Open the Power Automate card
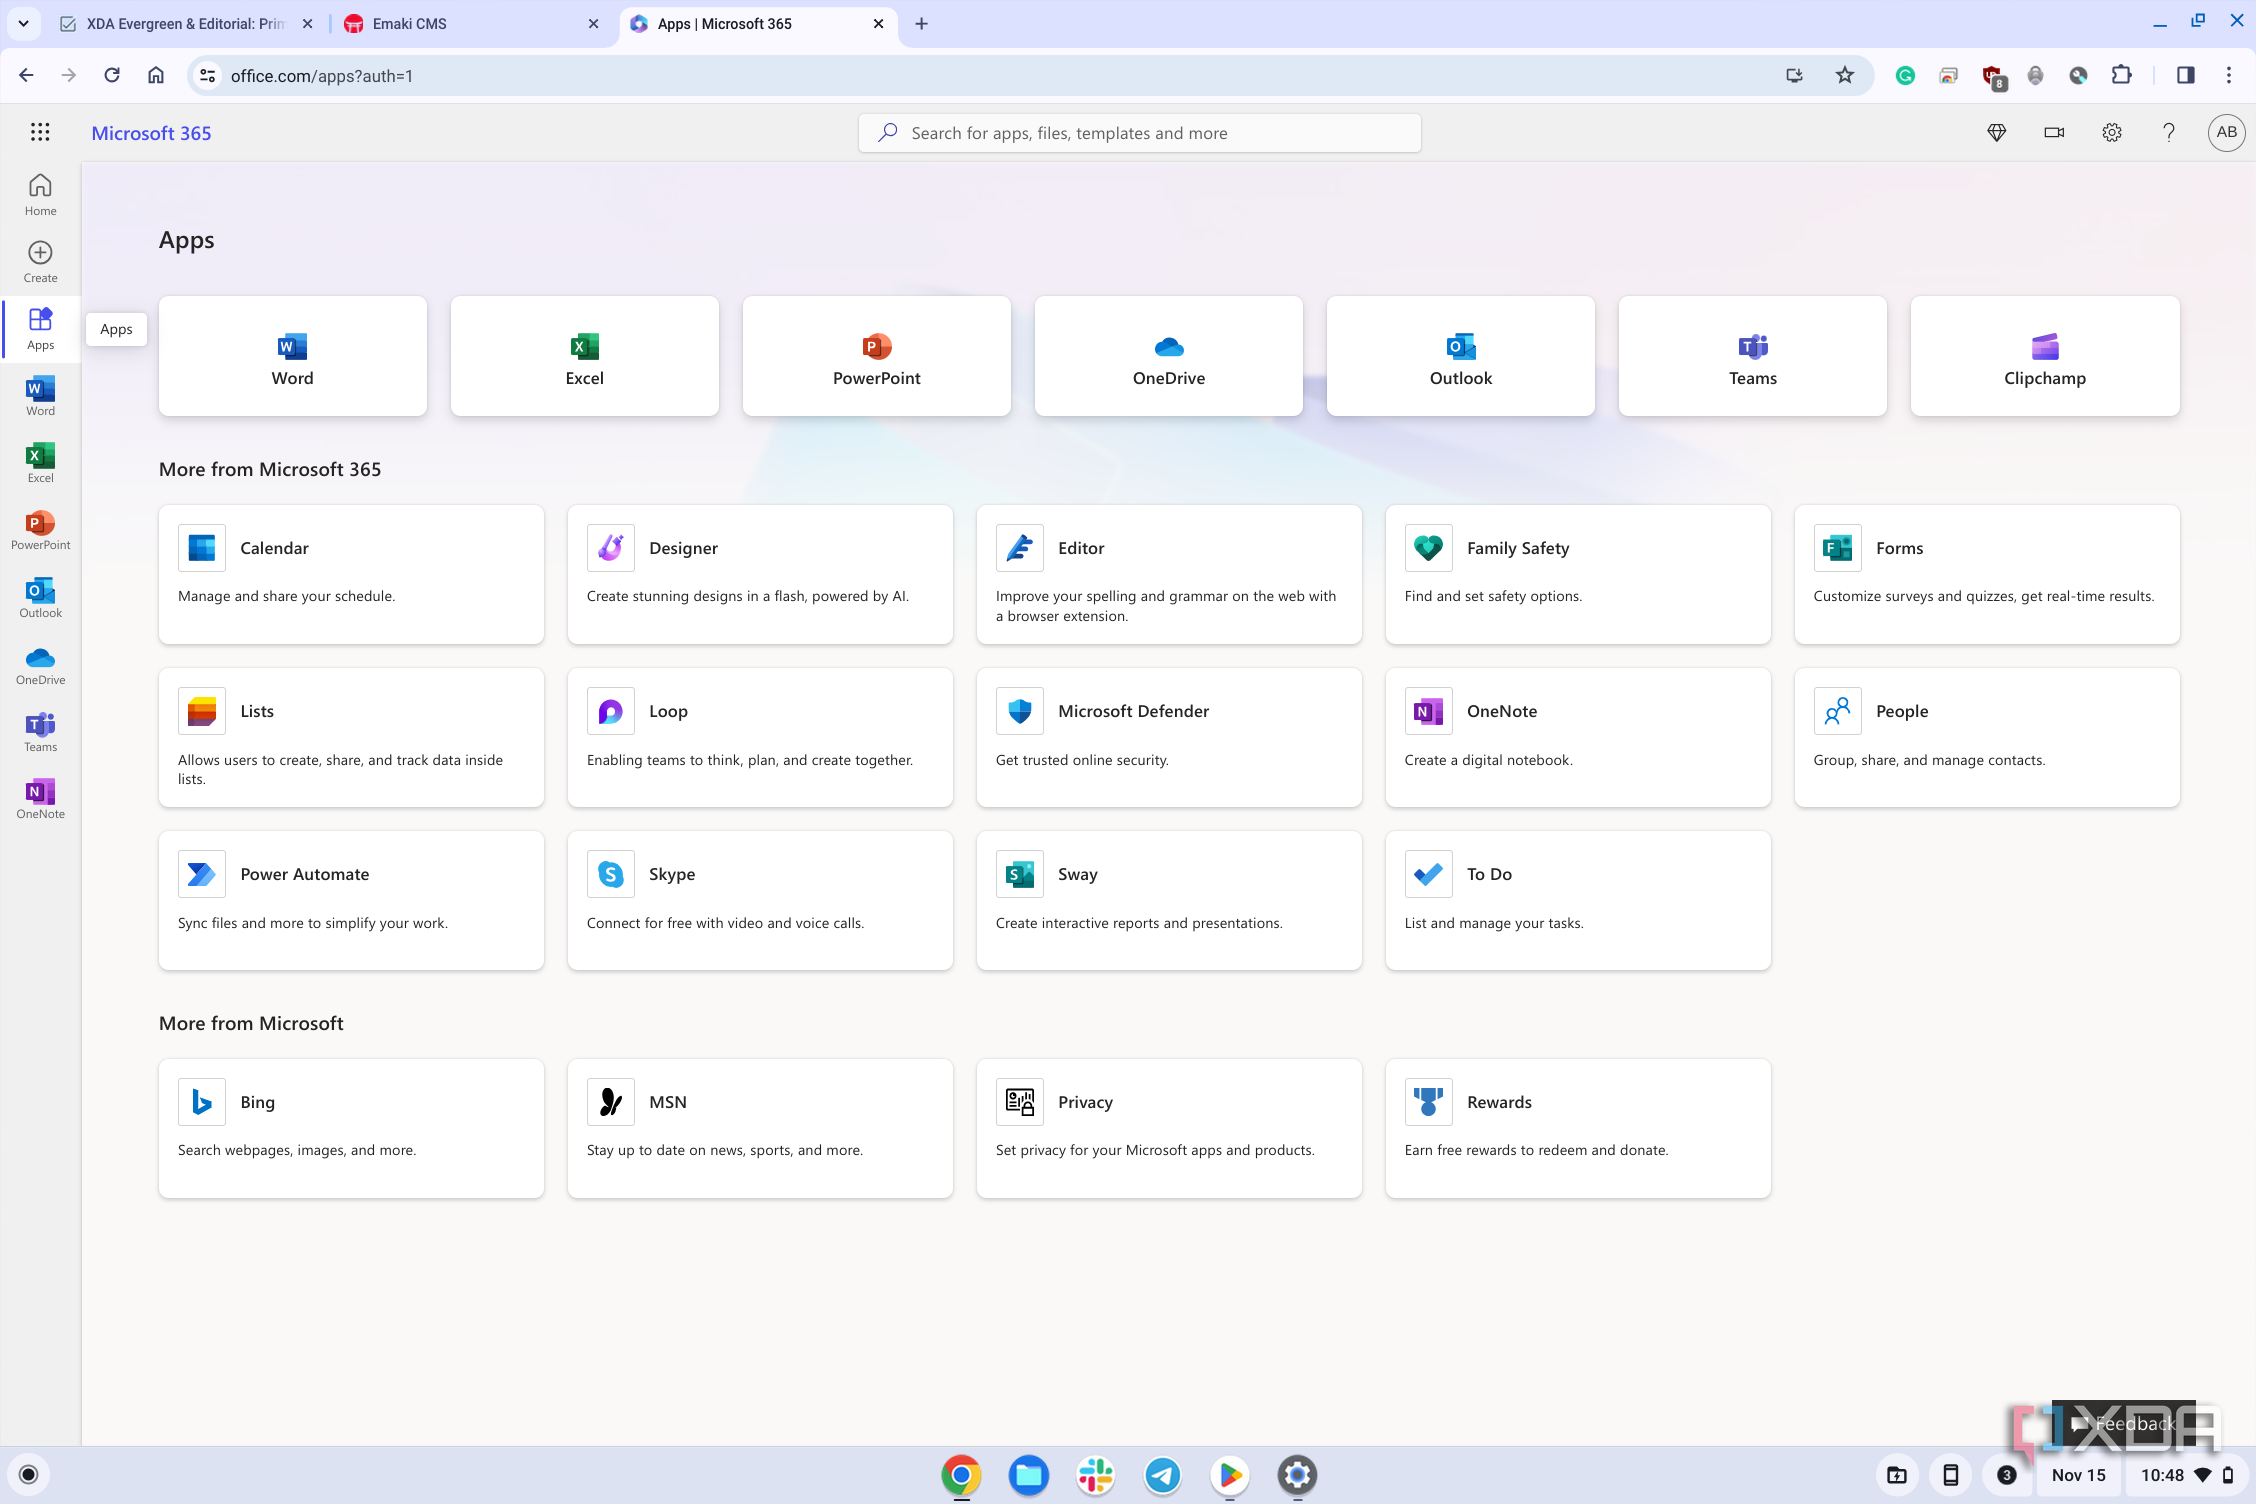This screenshot has height=1504, width=2256. coord(351,900)
